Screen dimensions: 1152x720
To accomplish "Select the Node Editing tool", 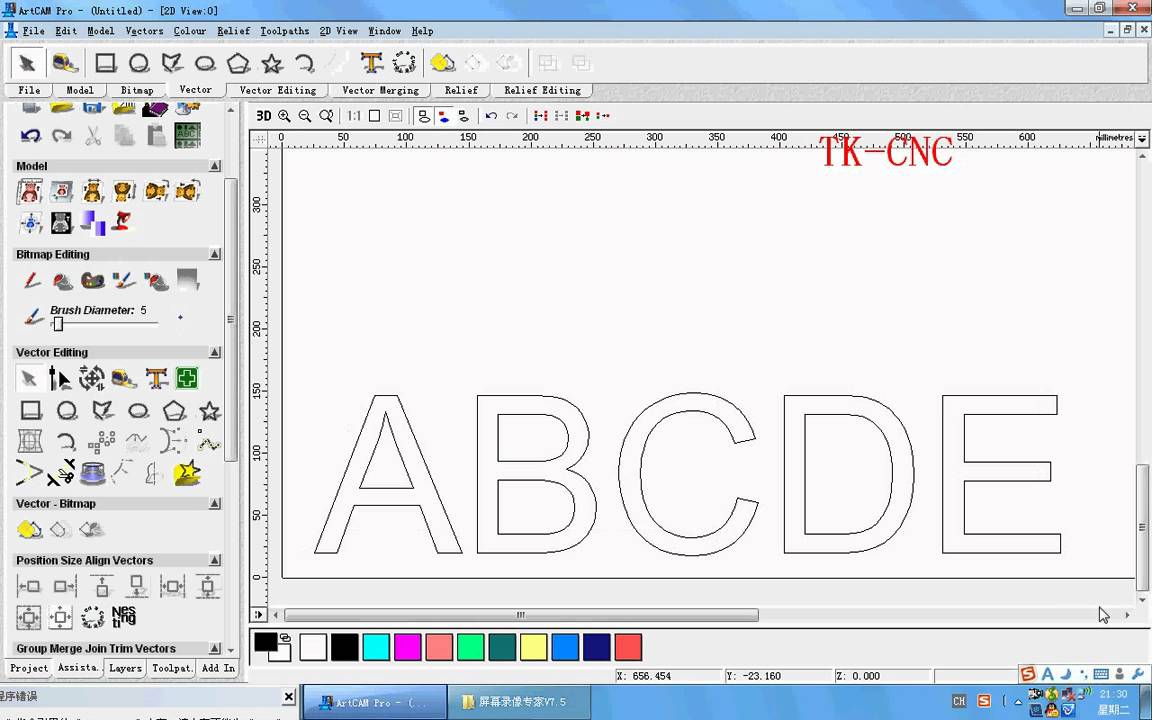I will (x=60, y=378).
